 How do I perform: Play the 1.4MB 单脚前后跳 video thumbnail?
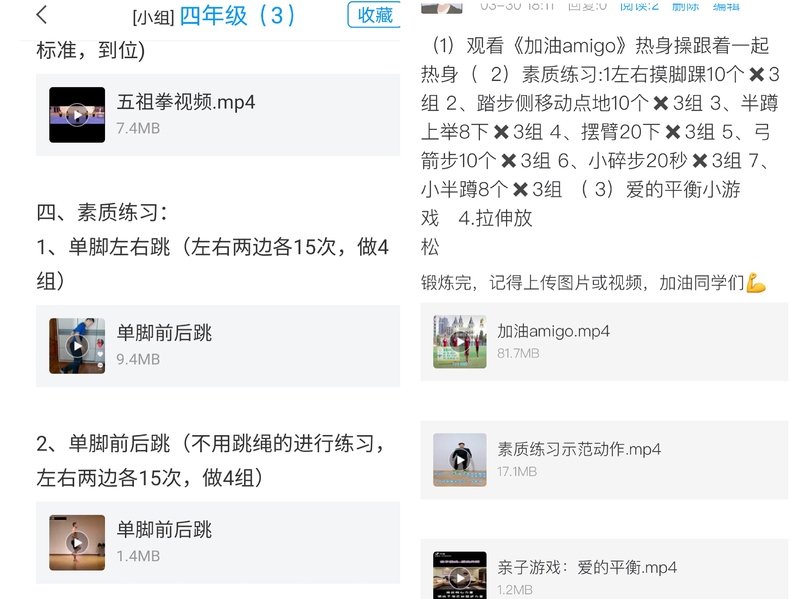[77, 542]
